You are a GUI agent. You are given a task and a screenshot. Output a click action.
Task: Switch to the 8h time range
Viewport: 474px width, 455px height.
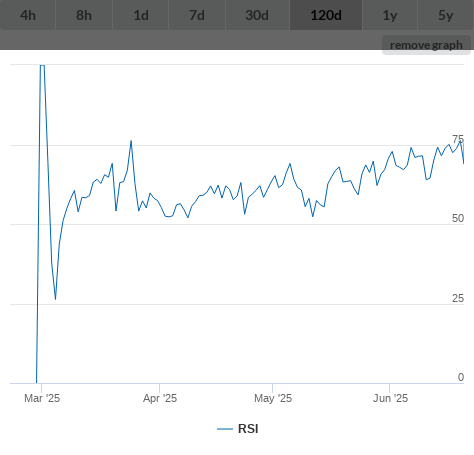tap(84, 15)
